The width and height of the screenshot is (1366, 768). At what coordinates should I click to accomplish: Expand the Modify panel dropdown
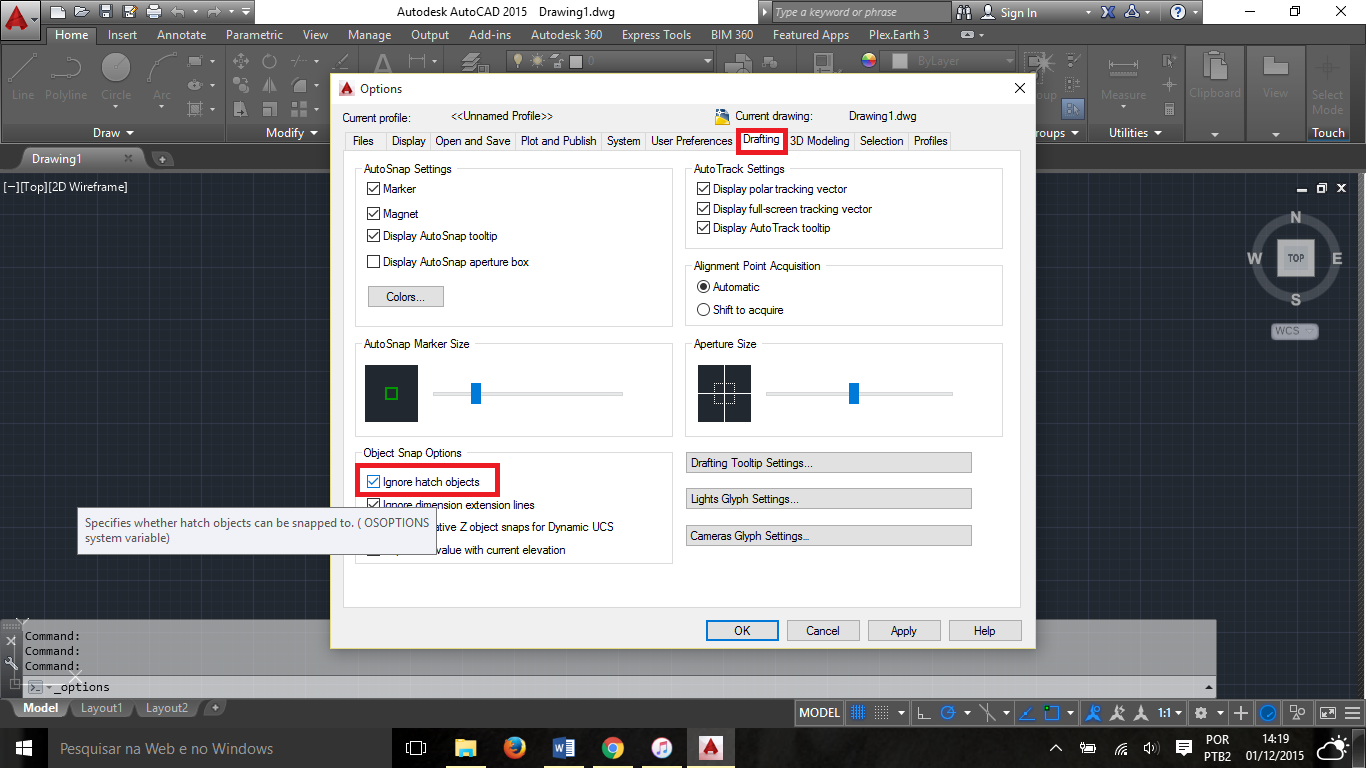coord(316,132)
